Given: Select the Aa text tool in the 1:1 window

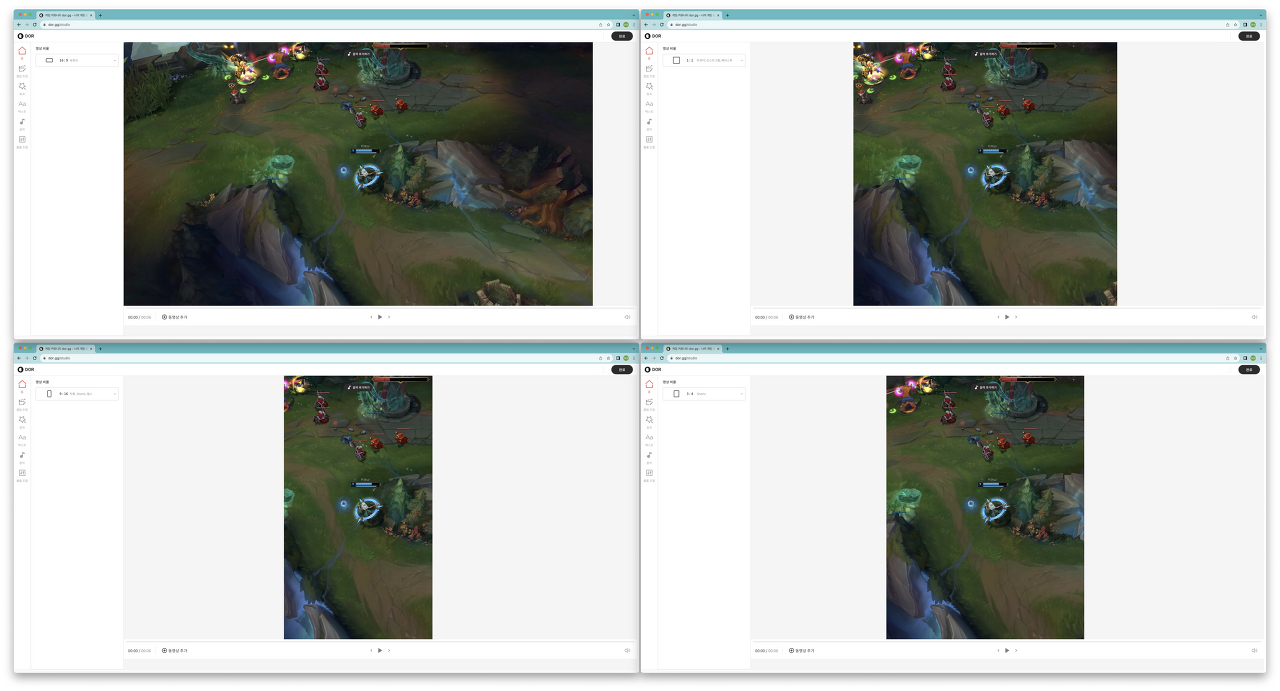Looking at the screenshot, I should click(649, 105).
